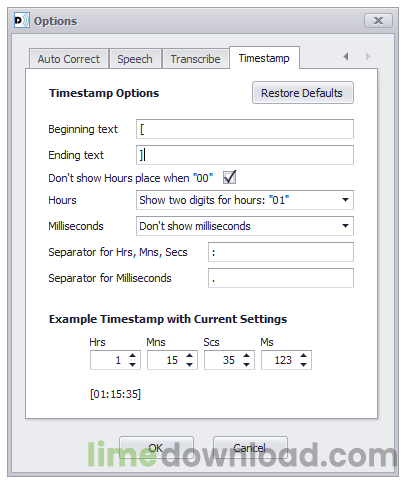
Task: Decrease the Mns example value
Action: [x=189, y=365]
